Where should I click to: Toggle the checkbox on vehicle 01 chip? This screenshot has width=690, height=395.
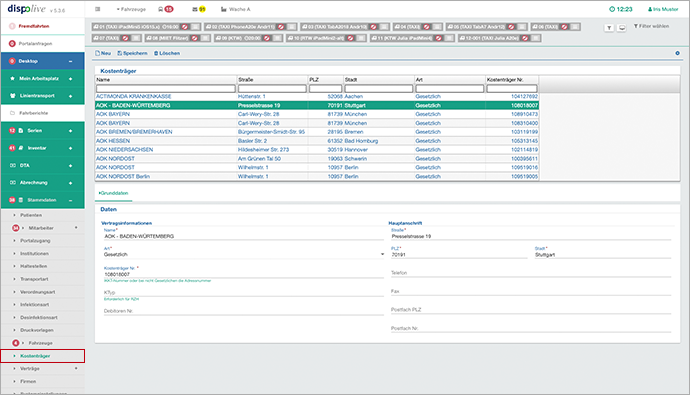pyautogui.click(x=195, y=27)
